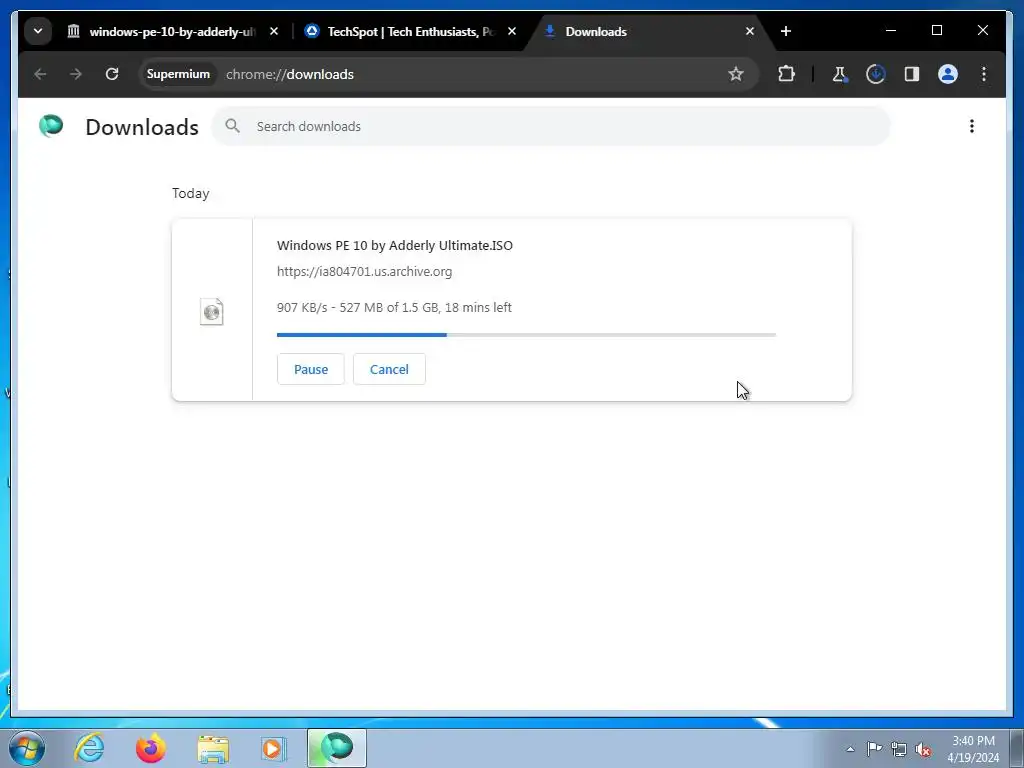This screenshot has height=768, width=1024.
Task: Open Action Center flag icon
Action: 874,748
